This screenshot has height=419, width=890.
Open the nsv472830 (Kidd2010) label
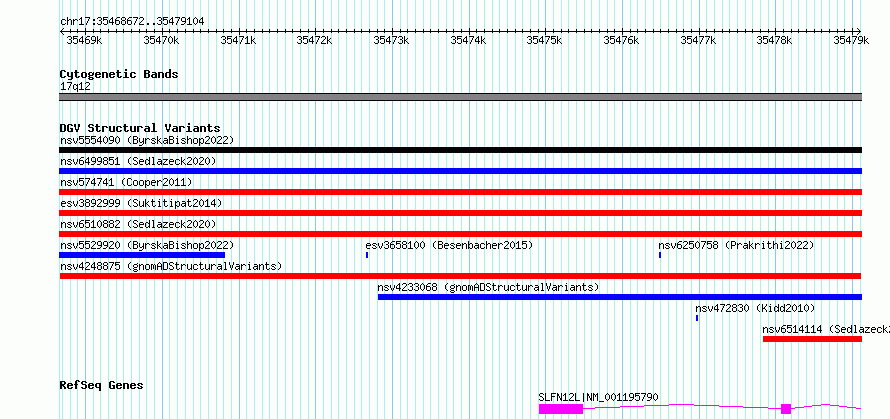click(755, 308)
